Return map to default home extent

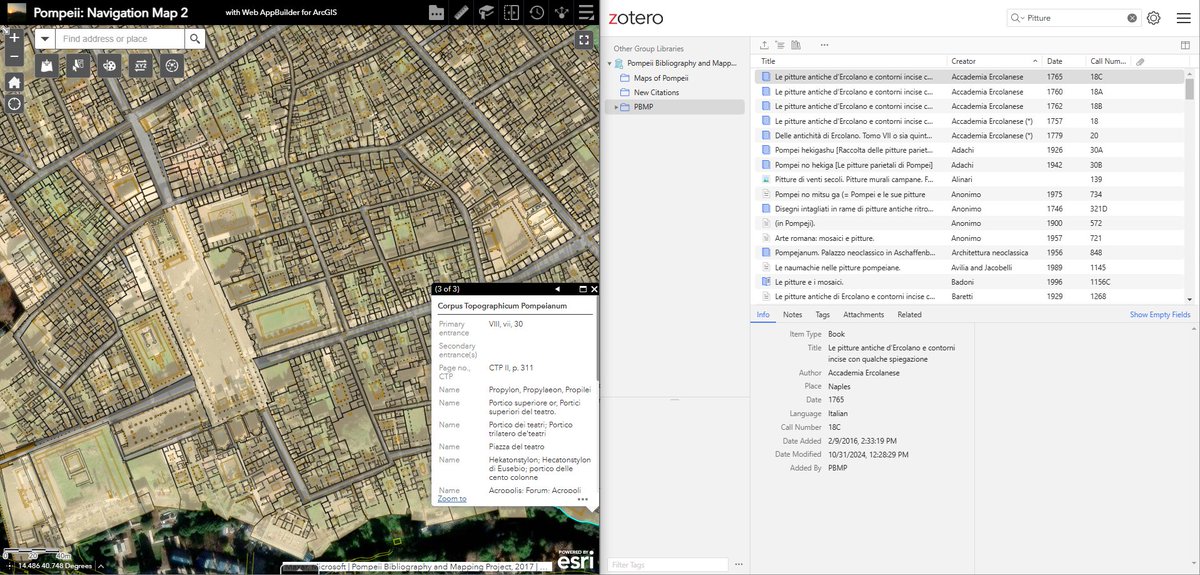pyautogui.click(x=14, y=82)
